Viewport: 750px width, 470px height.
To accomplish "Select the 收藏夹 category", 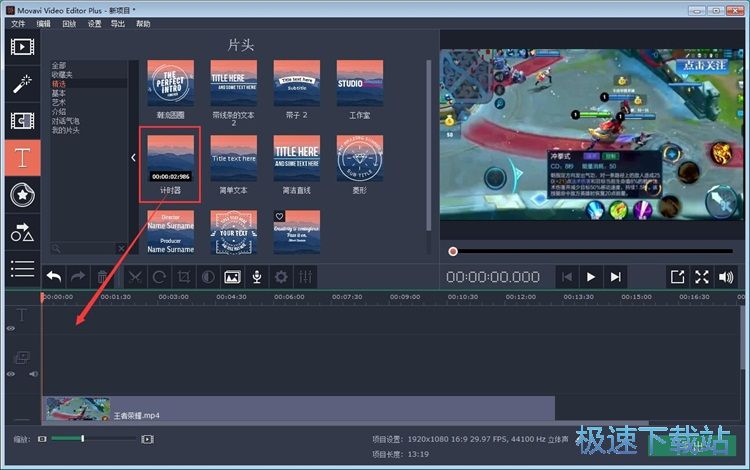I will coord(62,75).
